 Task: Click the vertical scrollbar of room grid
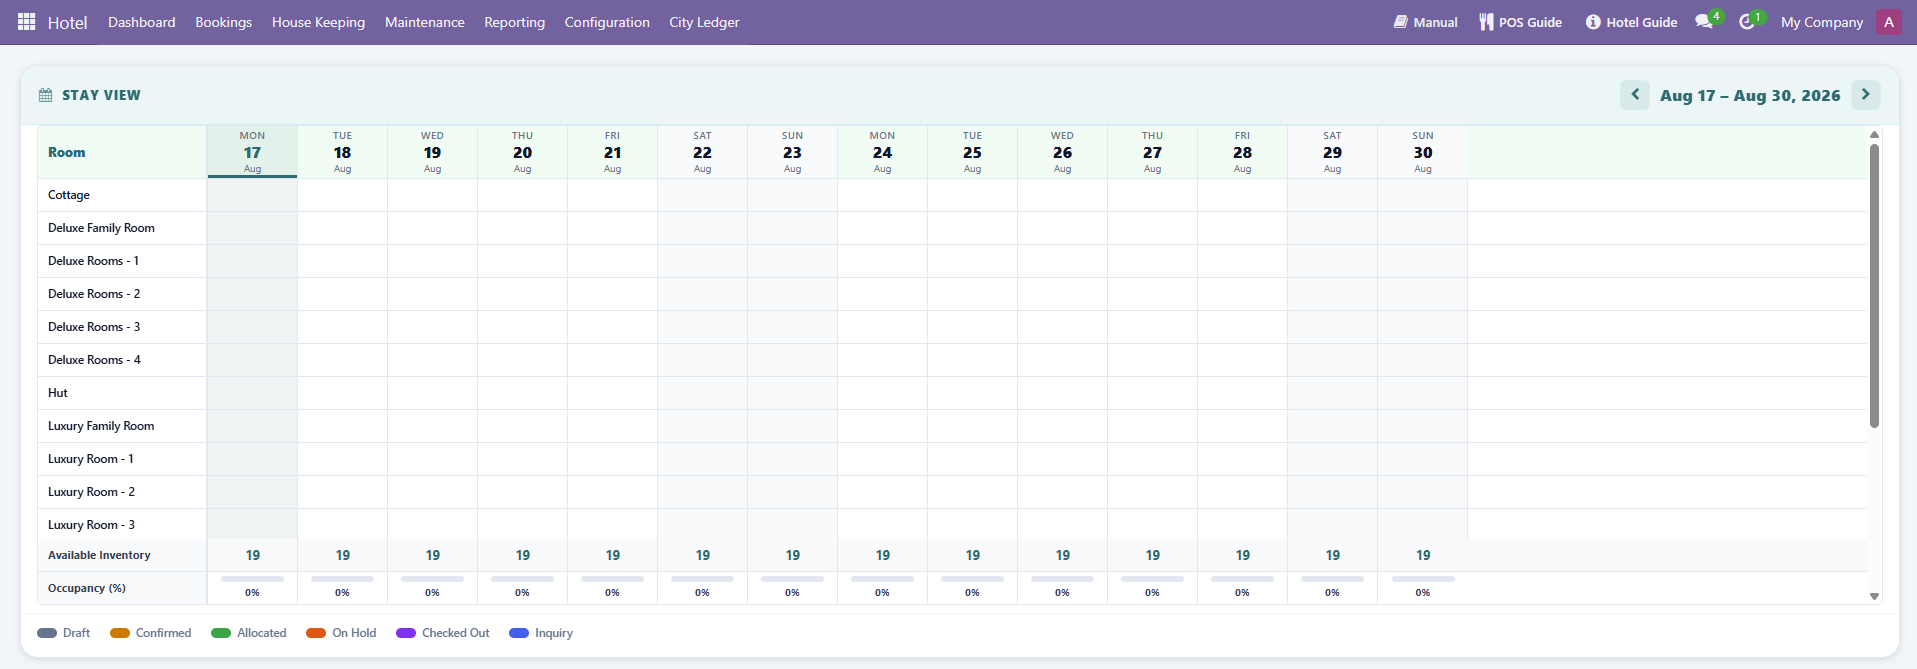tap(1874, 285)
